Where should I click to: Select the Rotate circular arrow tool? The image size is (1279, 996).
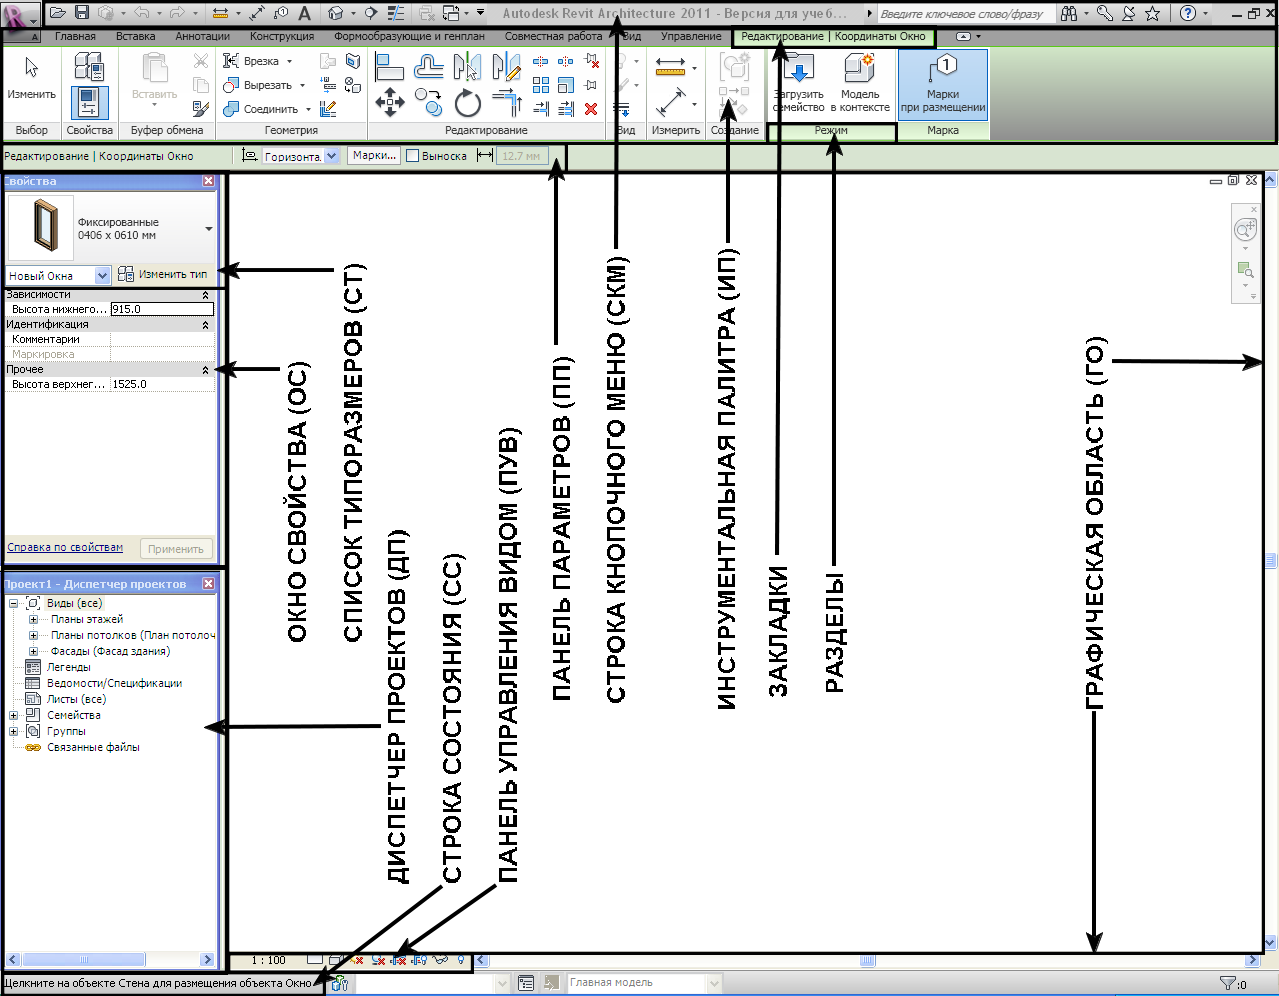pyautogui.click(x=467, y=102)
